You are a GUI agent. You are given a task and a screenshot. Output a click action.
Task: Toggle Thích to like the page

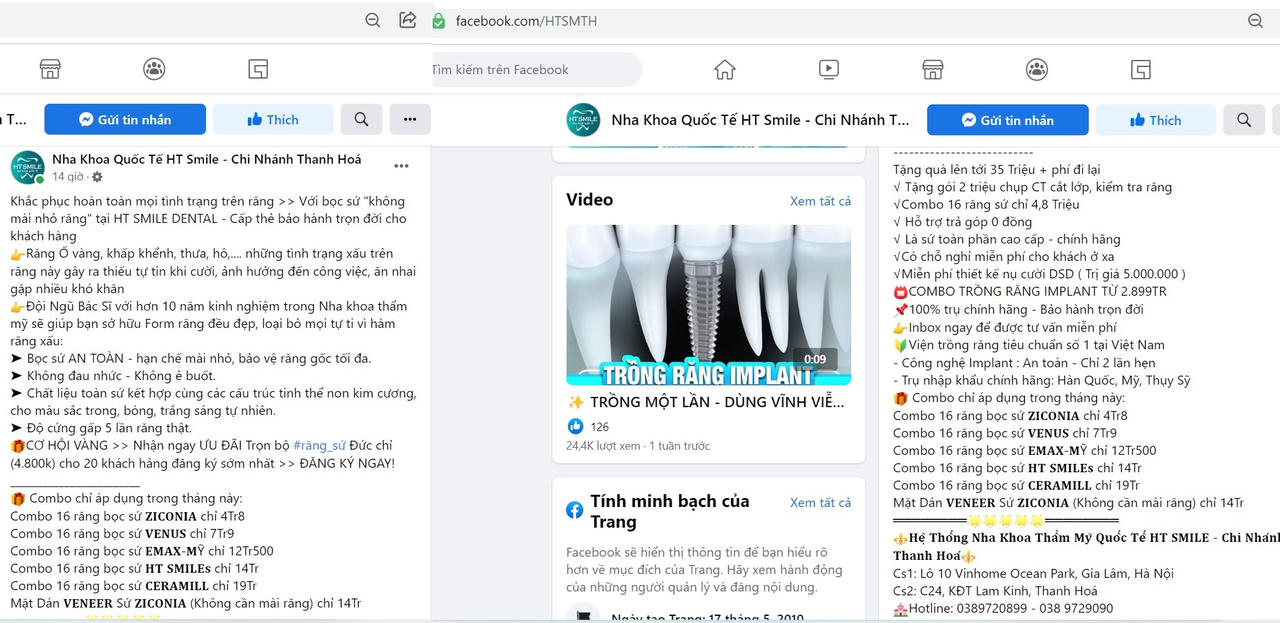[273, 119]
